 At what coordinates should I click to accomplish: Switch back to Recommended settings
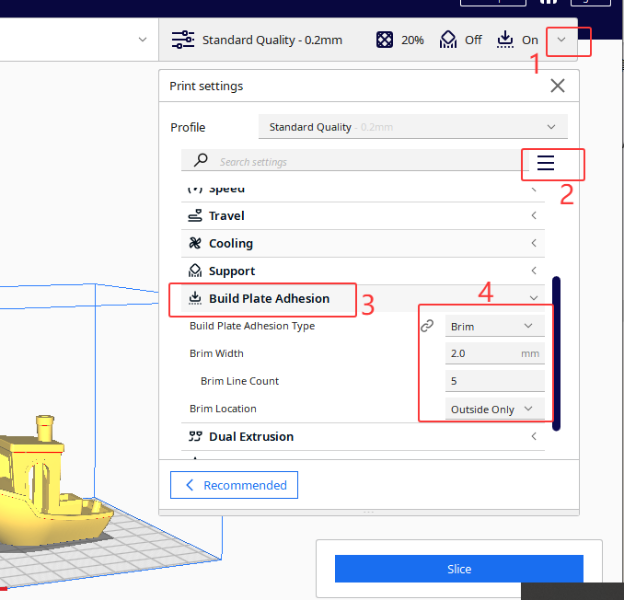pos(234,486)
